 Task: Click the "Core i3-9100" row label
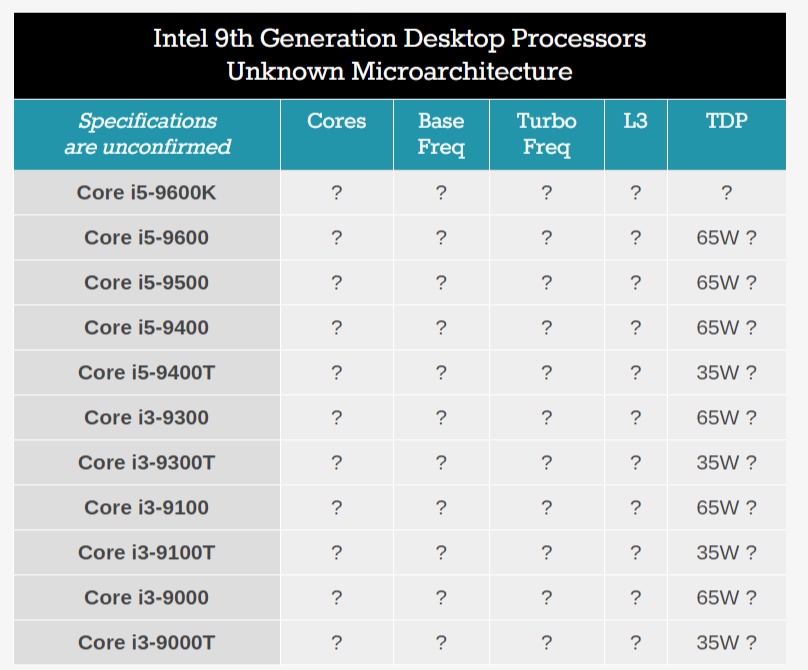[146, 508]
